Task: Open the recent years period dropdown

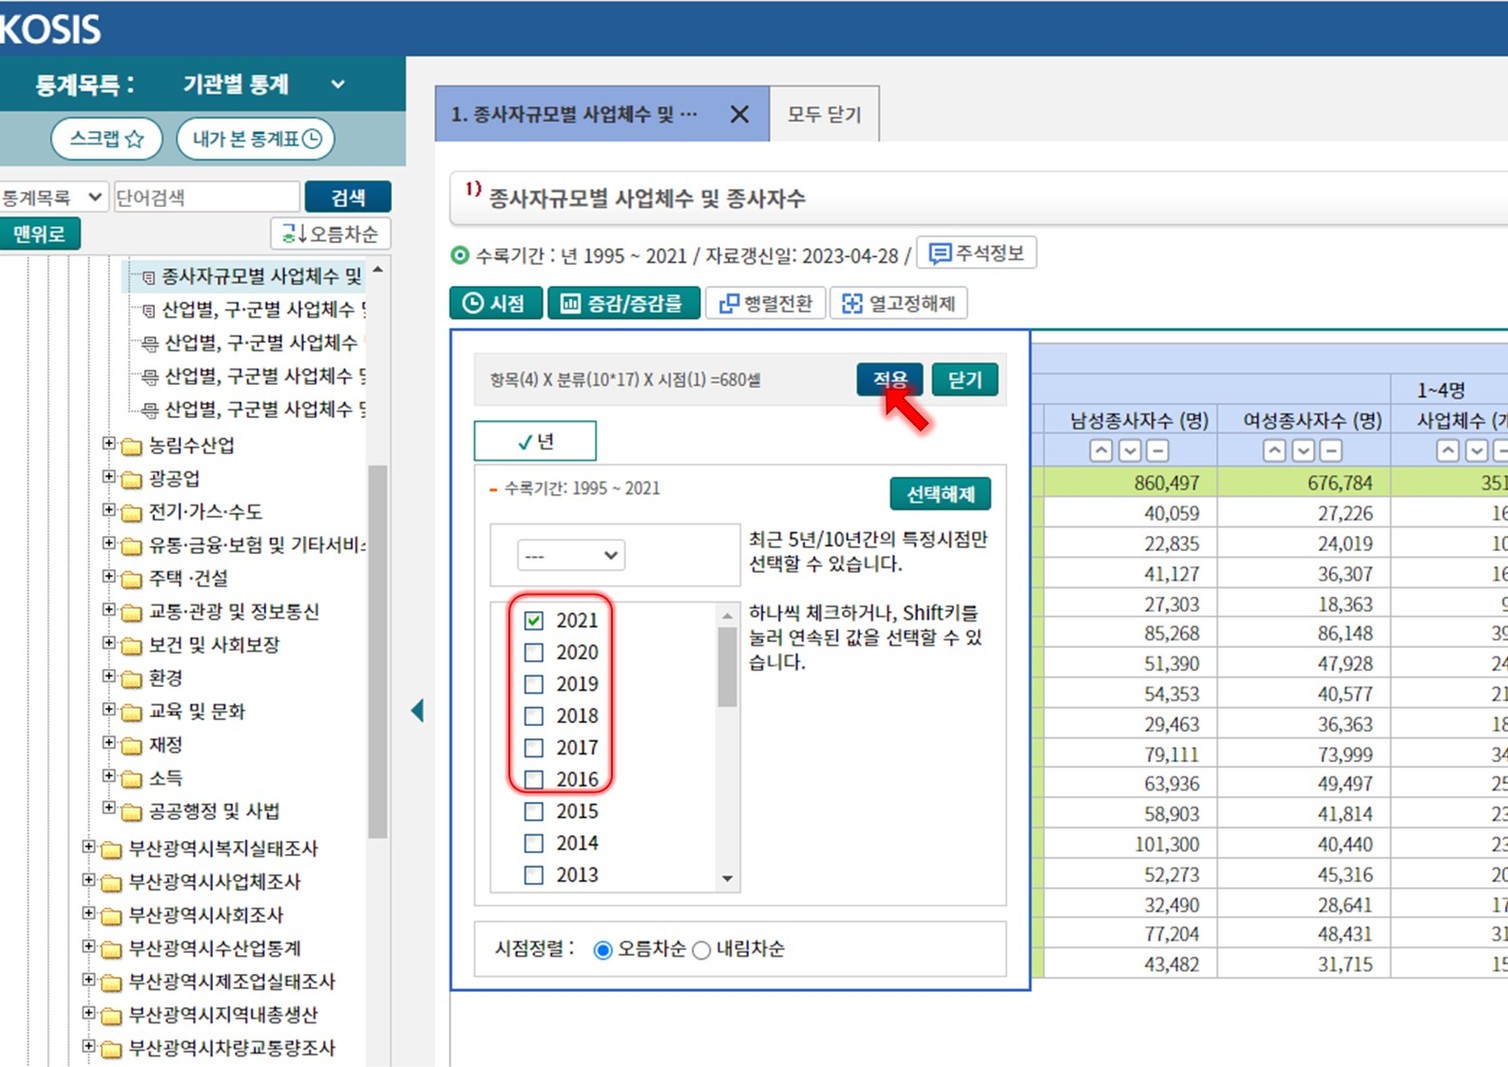Action: (571, 555)
